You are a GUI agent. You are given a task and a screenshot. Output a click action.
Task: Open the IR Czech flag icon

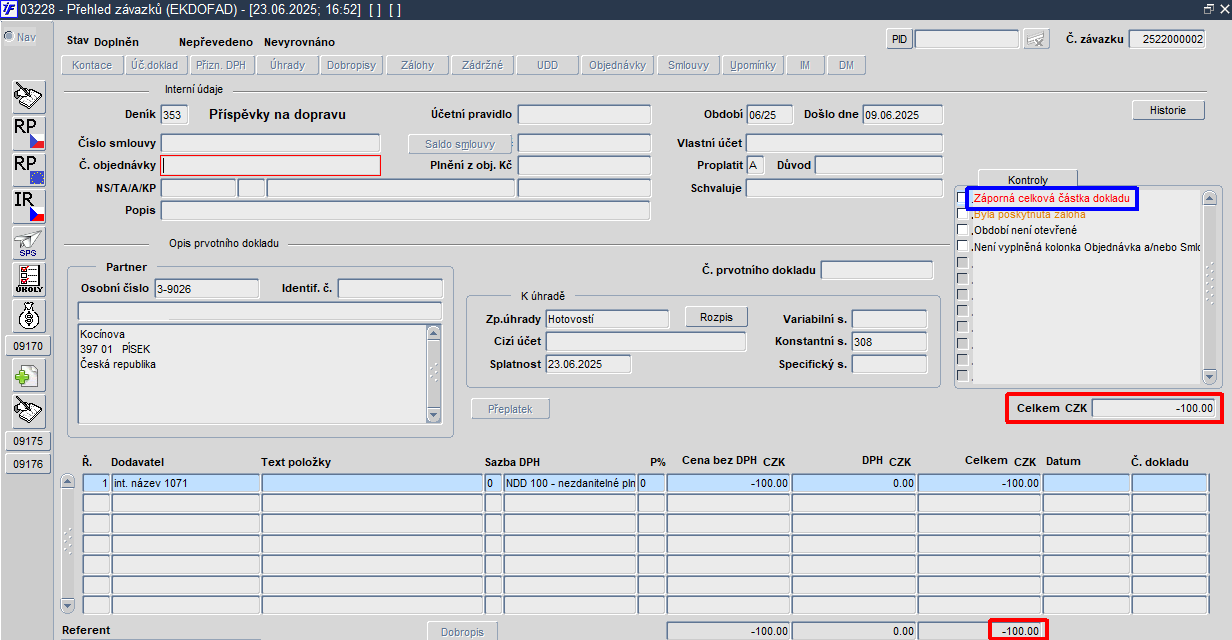[x=29, y=206]
